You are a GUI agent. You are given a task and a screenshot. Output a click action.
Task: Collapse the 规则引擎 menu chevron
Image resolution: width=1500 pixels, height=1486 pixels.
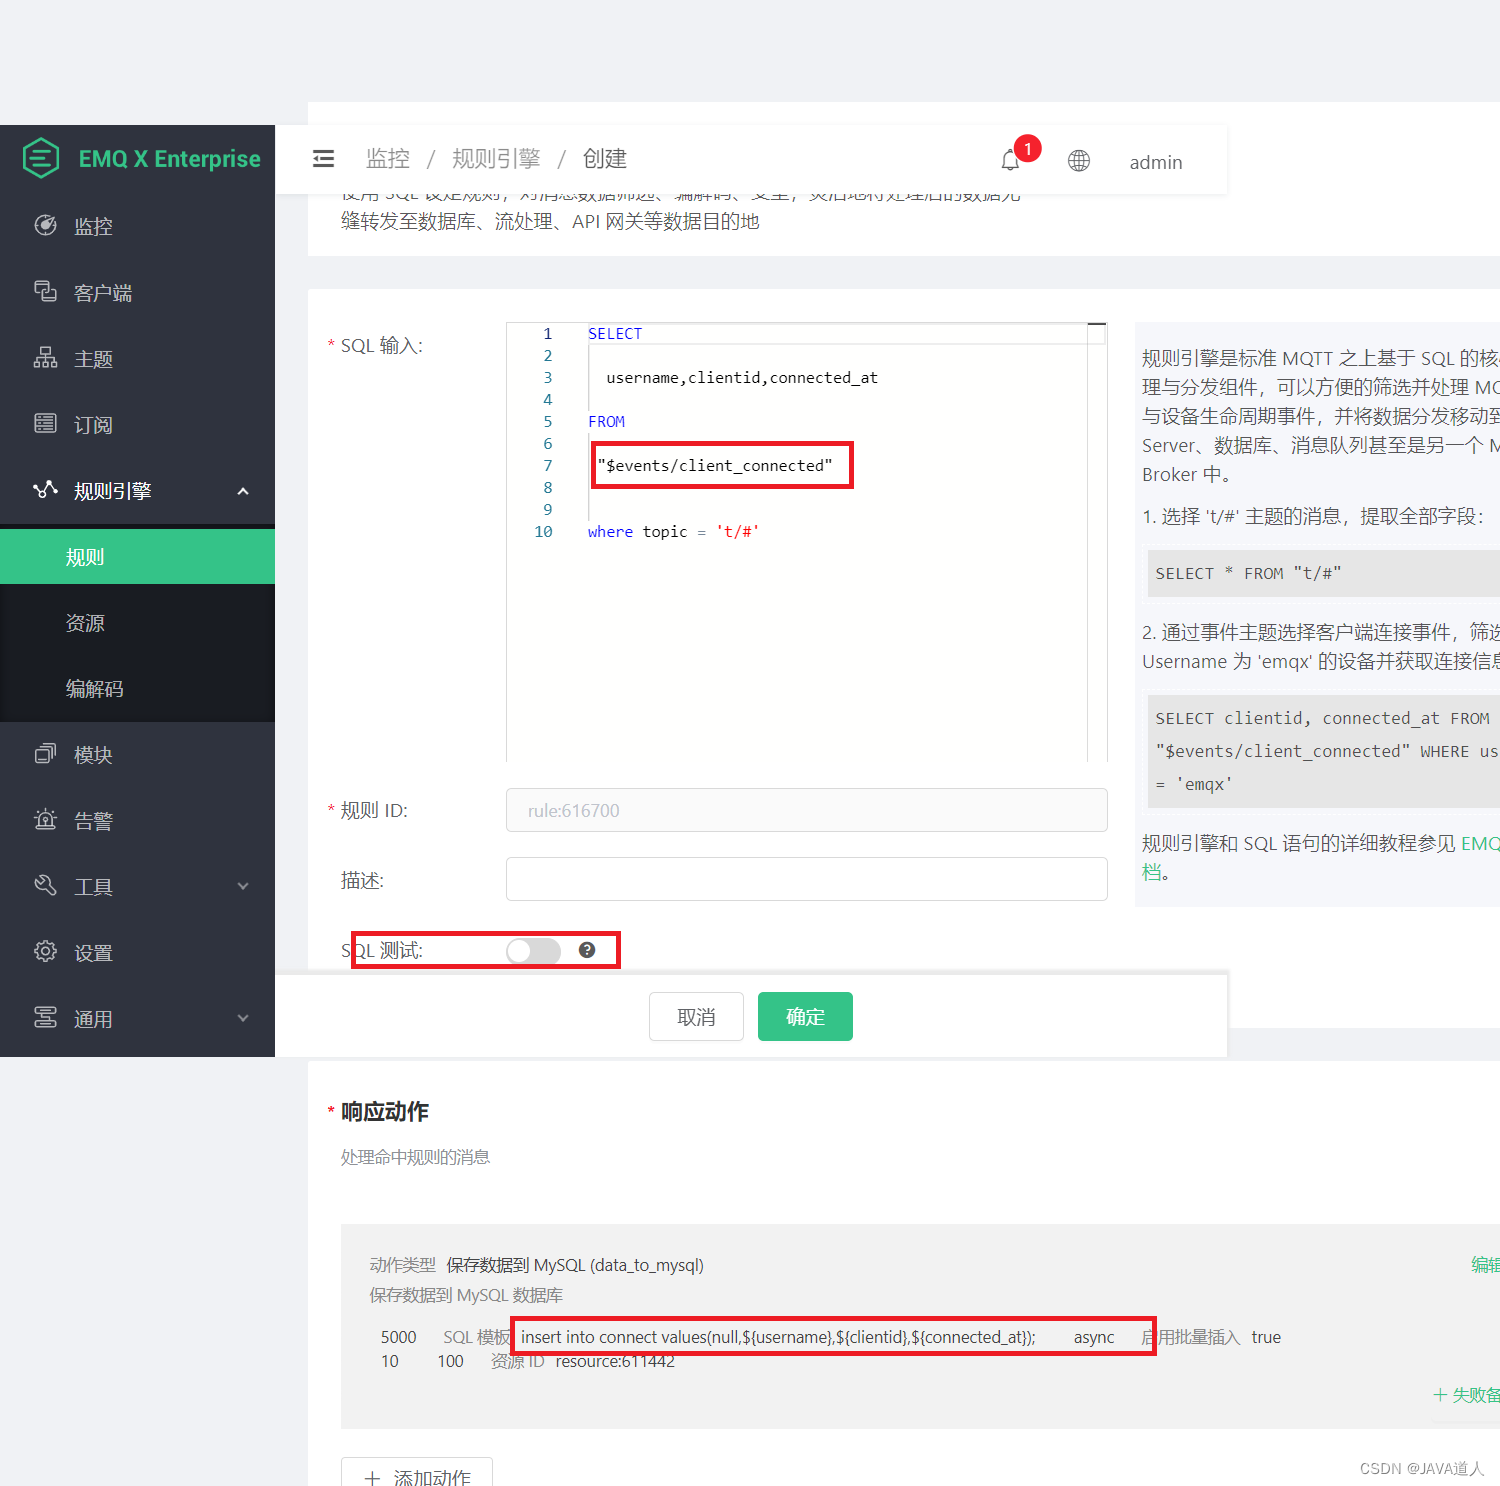[243, 491]
